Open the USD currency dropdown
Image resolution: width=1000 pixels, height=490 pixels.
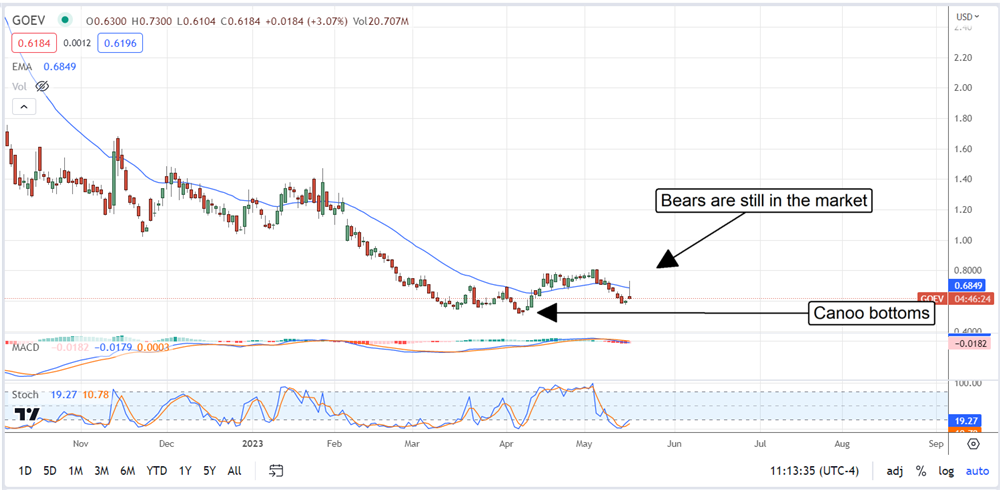tap(965, 16)
